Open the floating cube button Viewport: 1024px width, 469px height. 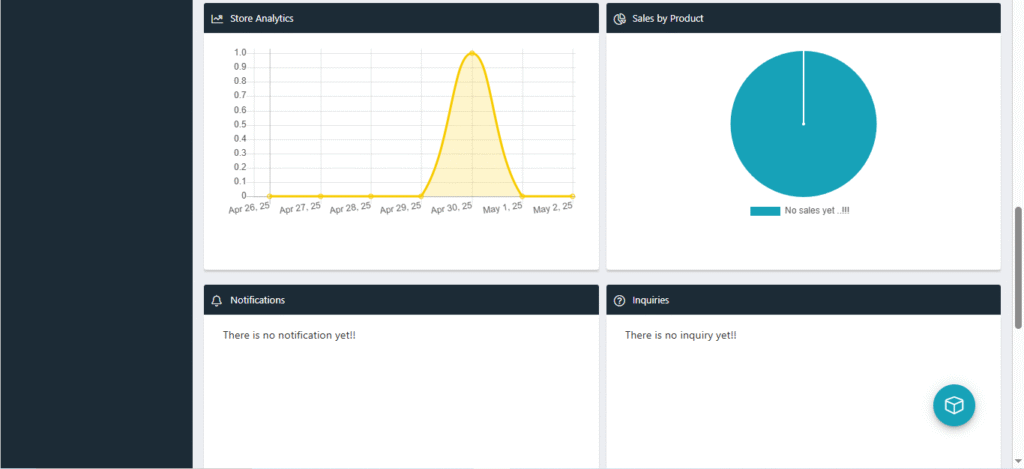(954, 405)
